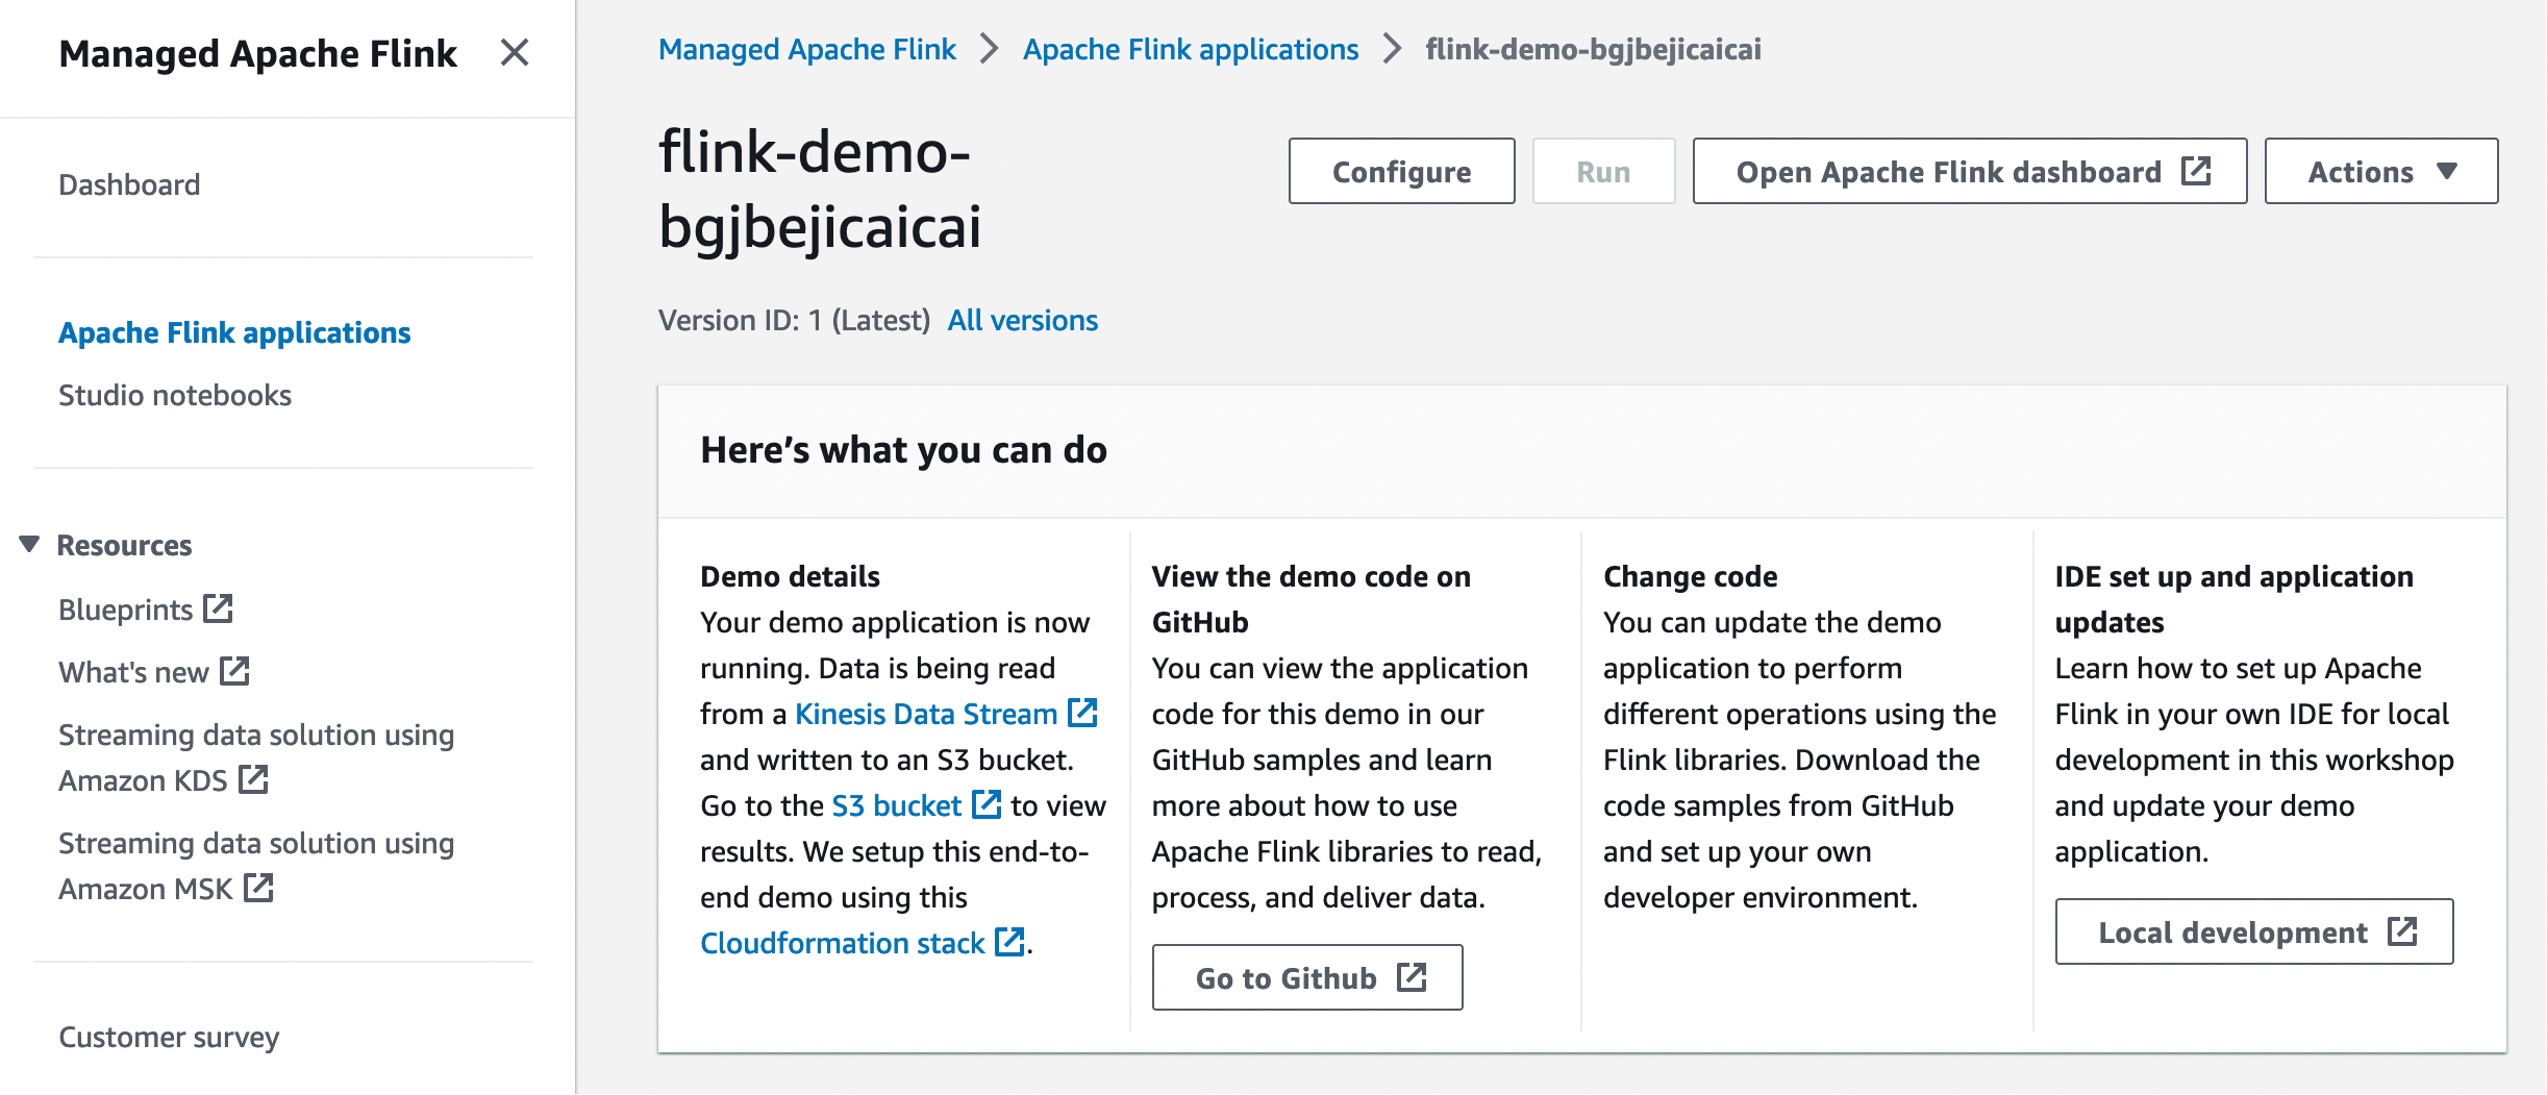
Task: Click the flink-demo-bgjbejicaicai page title
Action: pyautogui.click(x=820, y=189)
